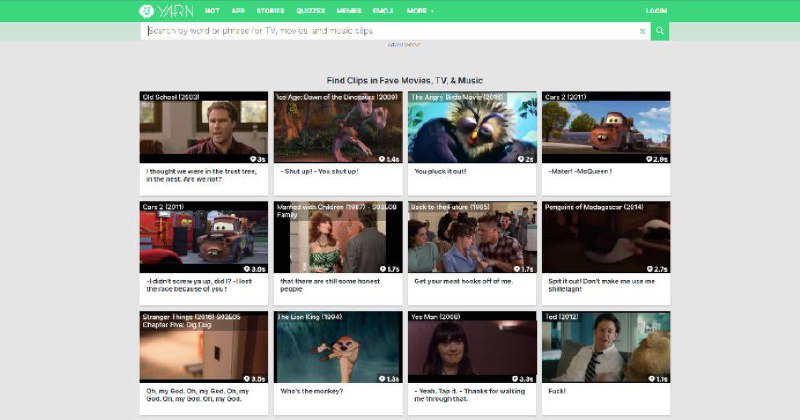
Task: Click the 3s duration badge on Old School clip
Action: (258, 159)
